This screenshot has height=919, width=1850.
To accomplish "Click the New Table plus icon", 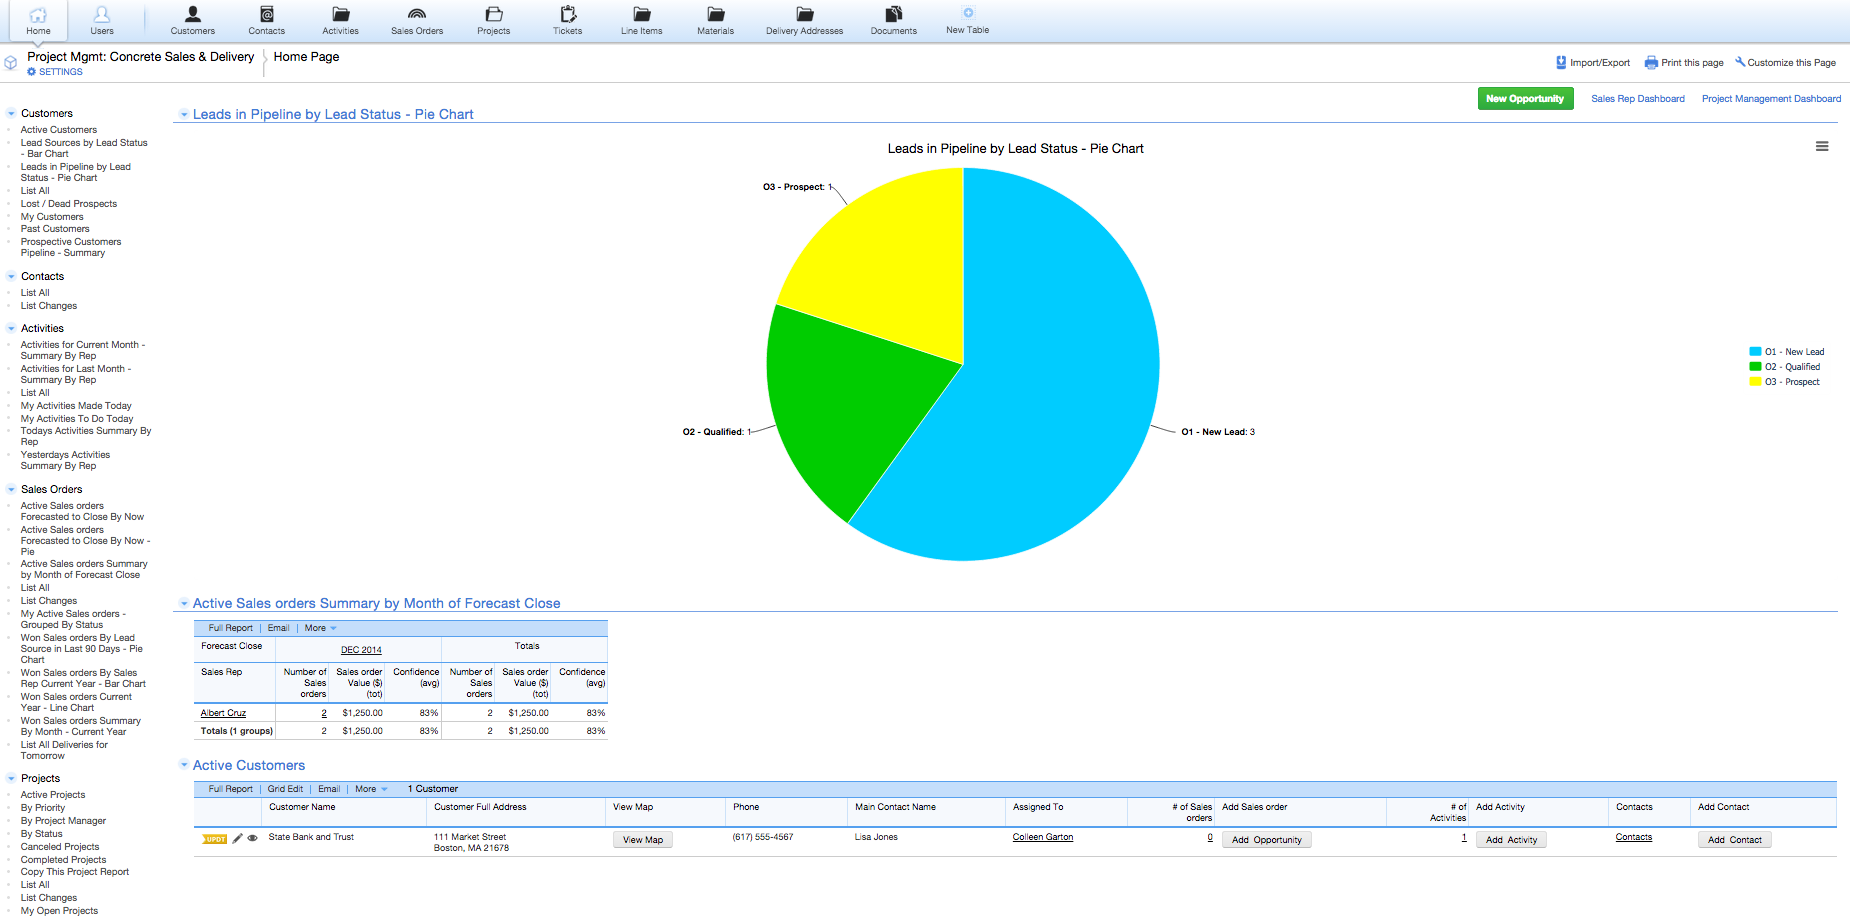I will pos(968,13).
